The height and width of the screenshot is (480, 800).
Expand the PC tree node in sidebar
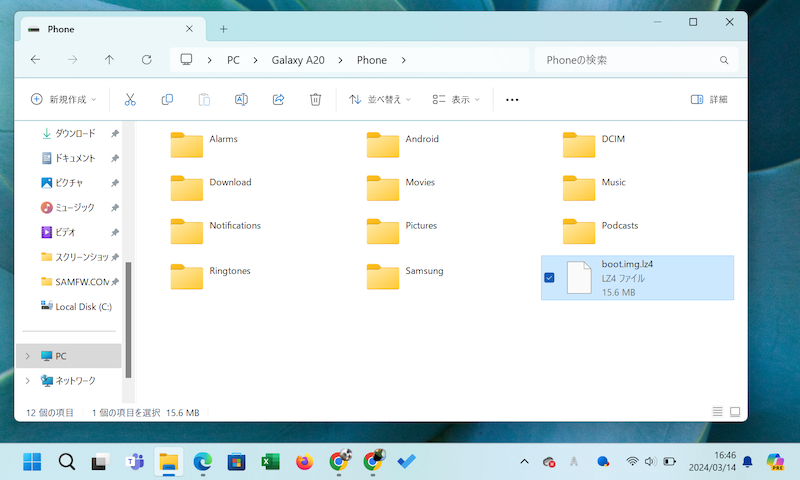[x=27, y=356]
